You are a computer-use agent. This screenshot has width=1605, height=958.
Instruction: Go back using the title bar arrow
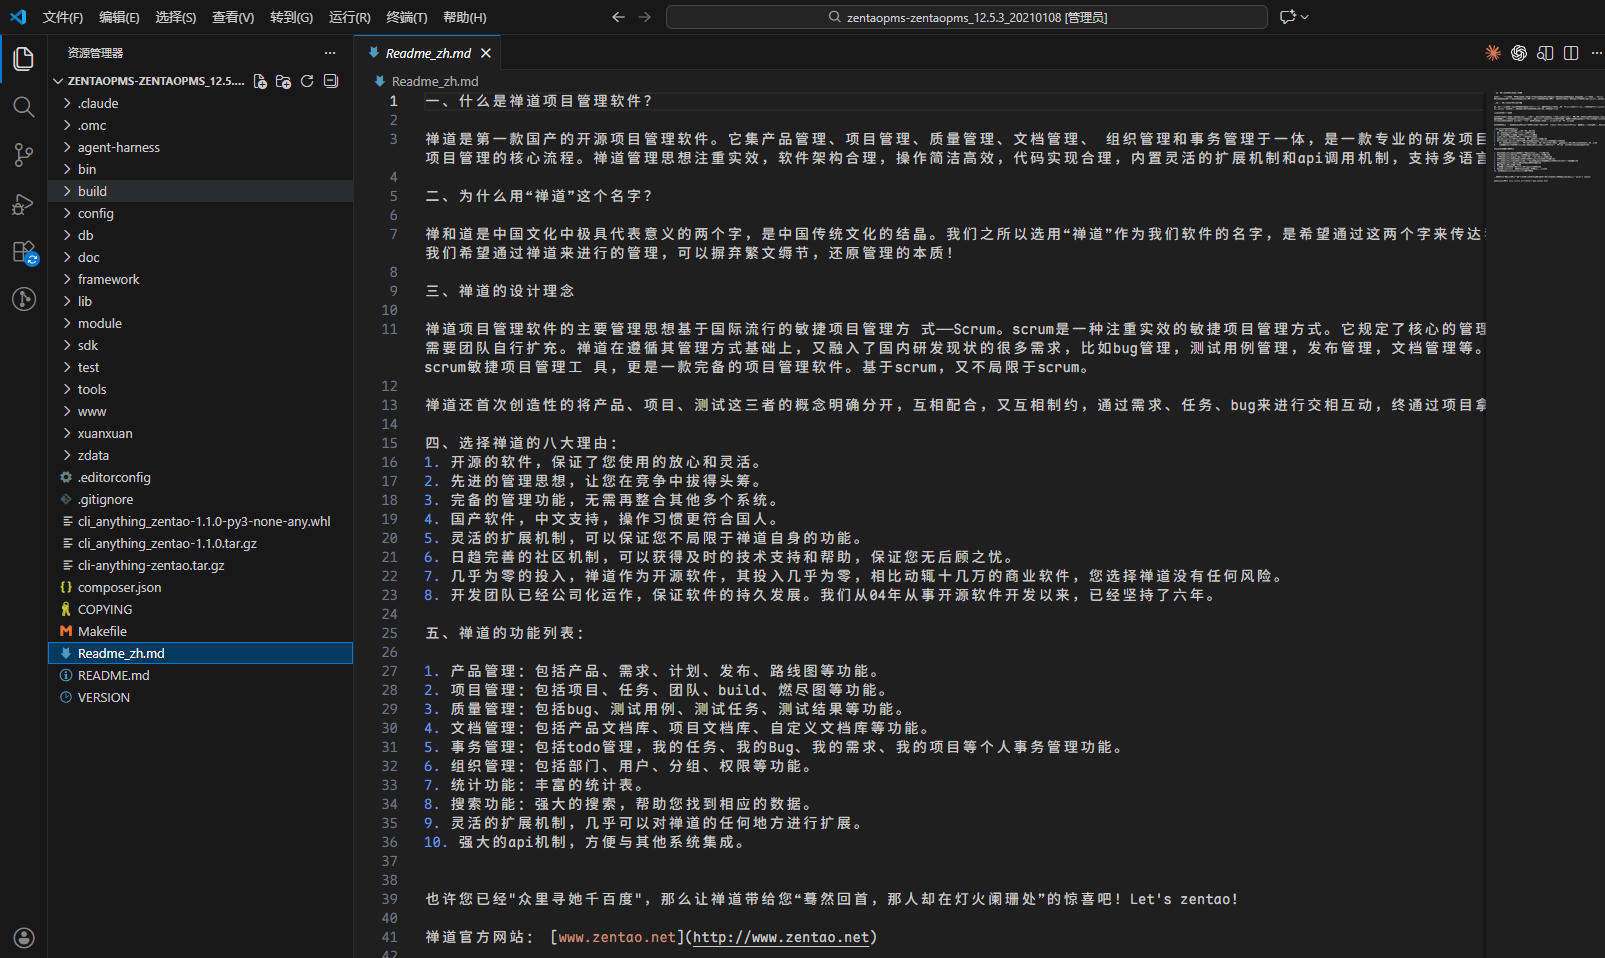pos(618,17)
